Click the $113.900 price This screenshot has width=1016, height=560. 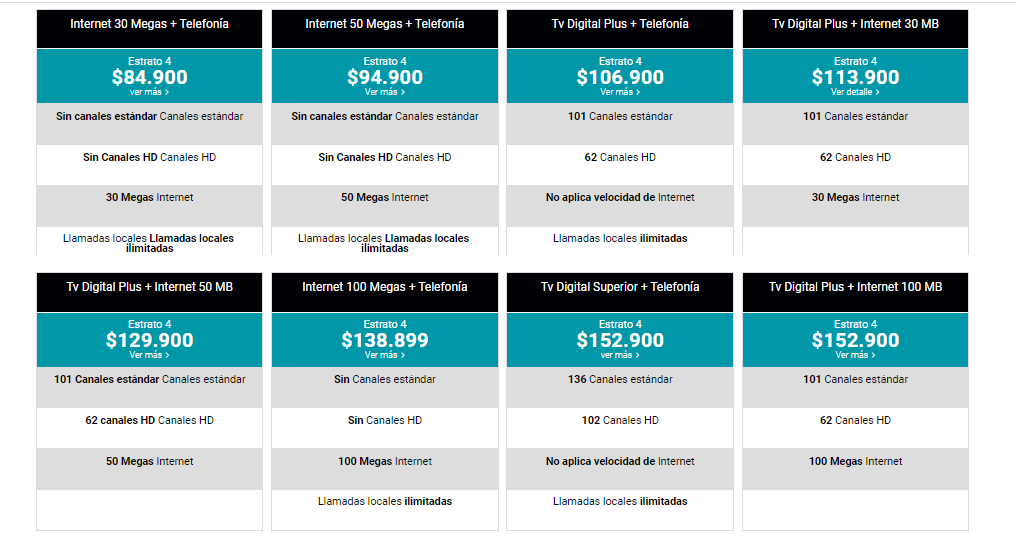(855, 77)
